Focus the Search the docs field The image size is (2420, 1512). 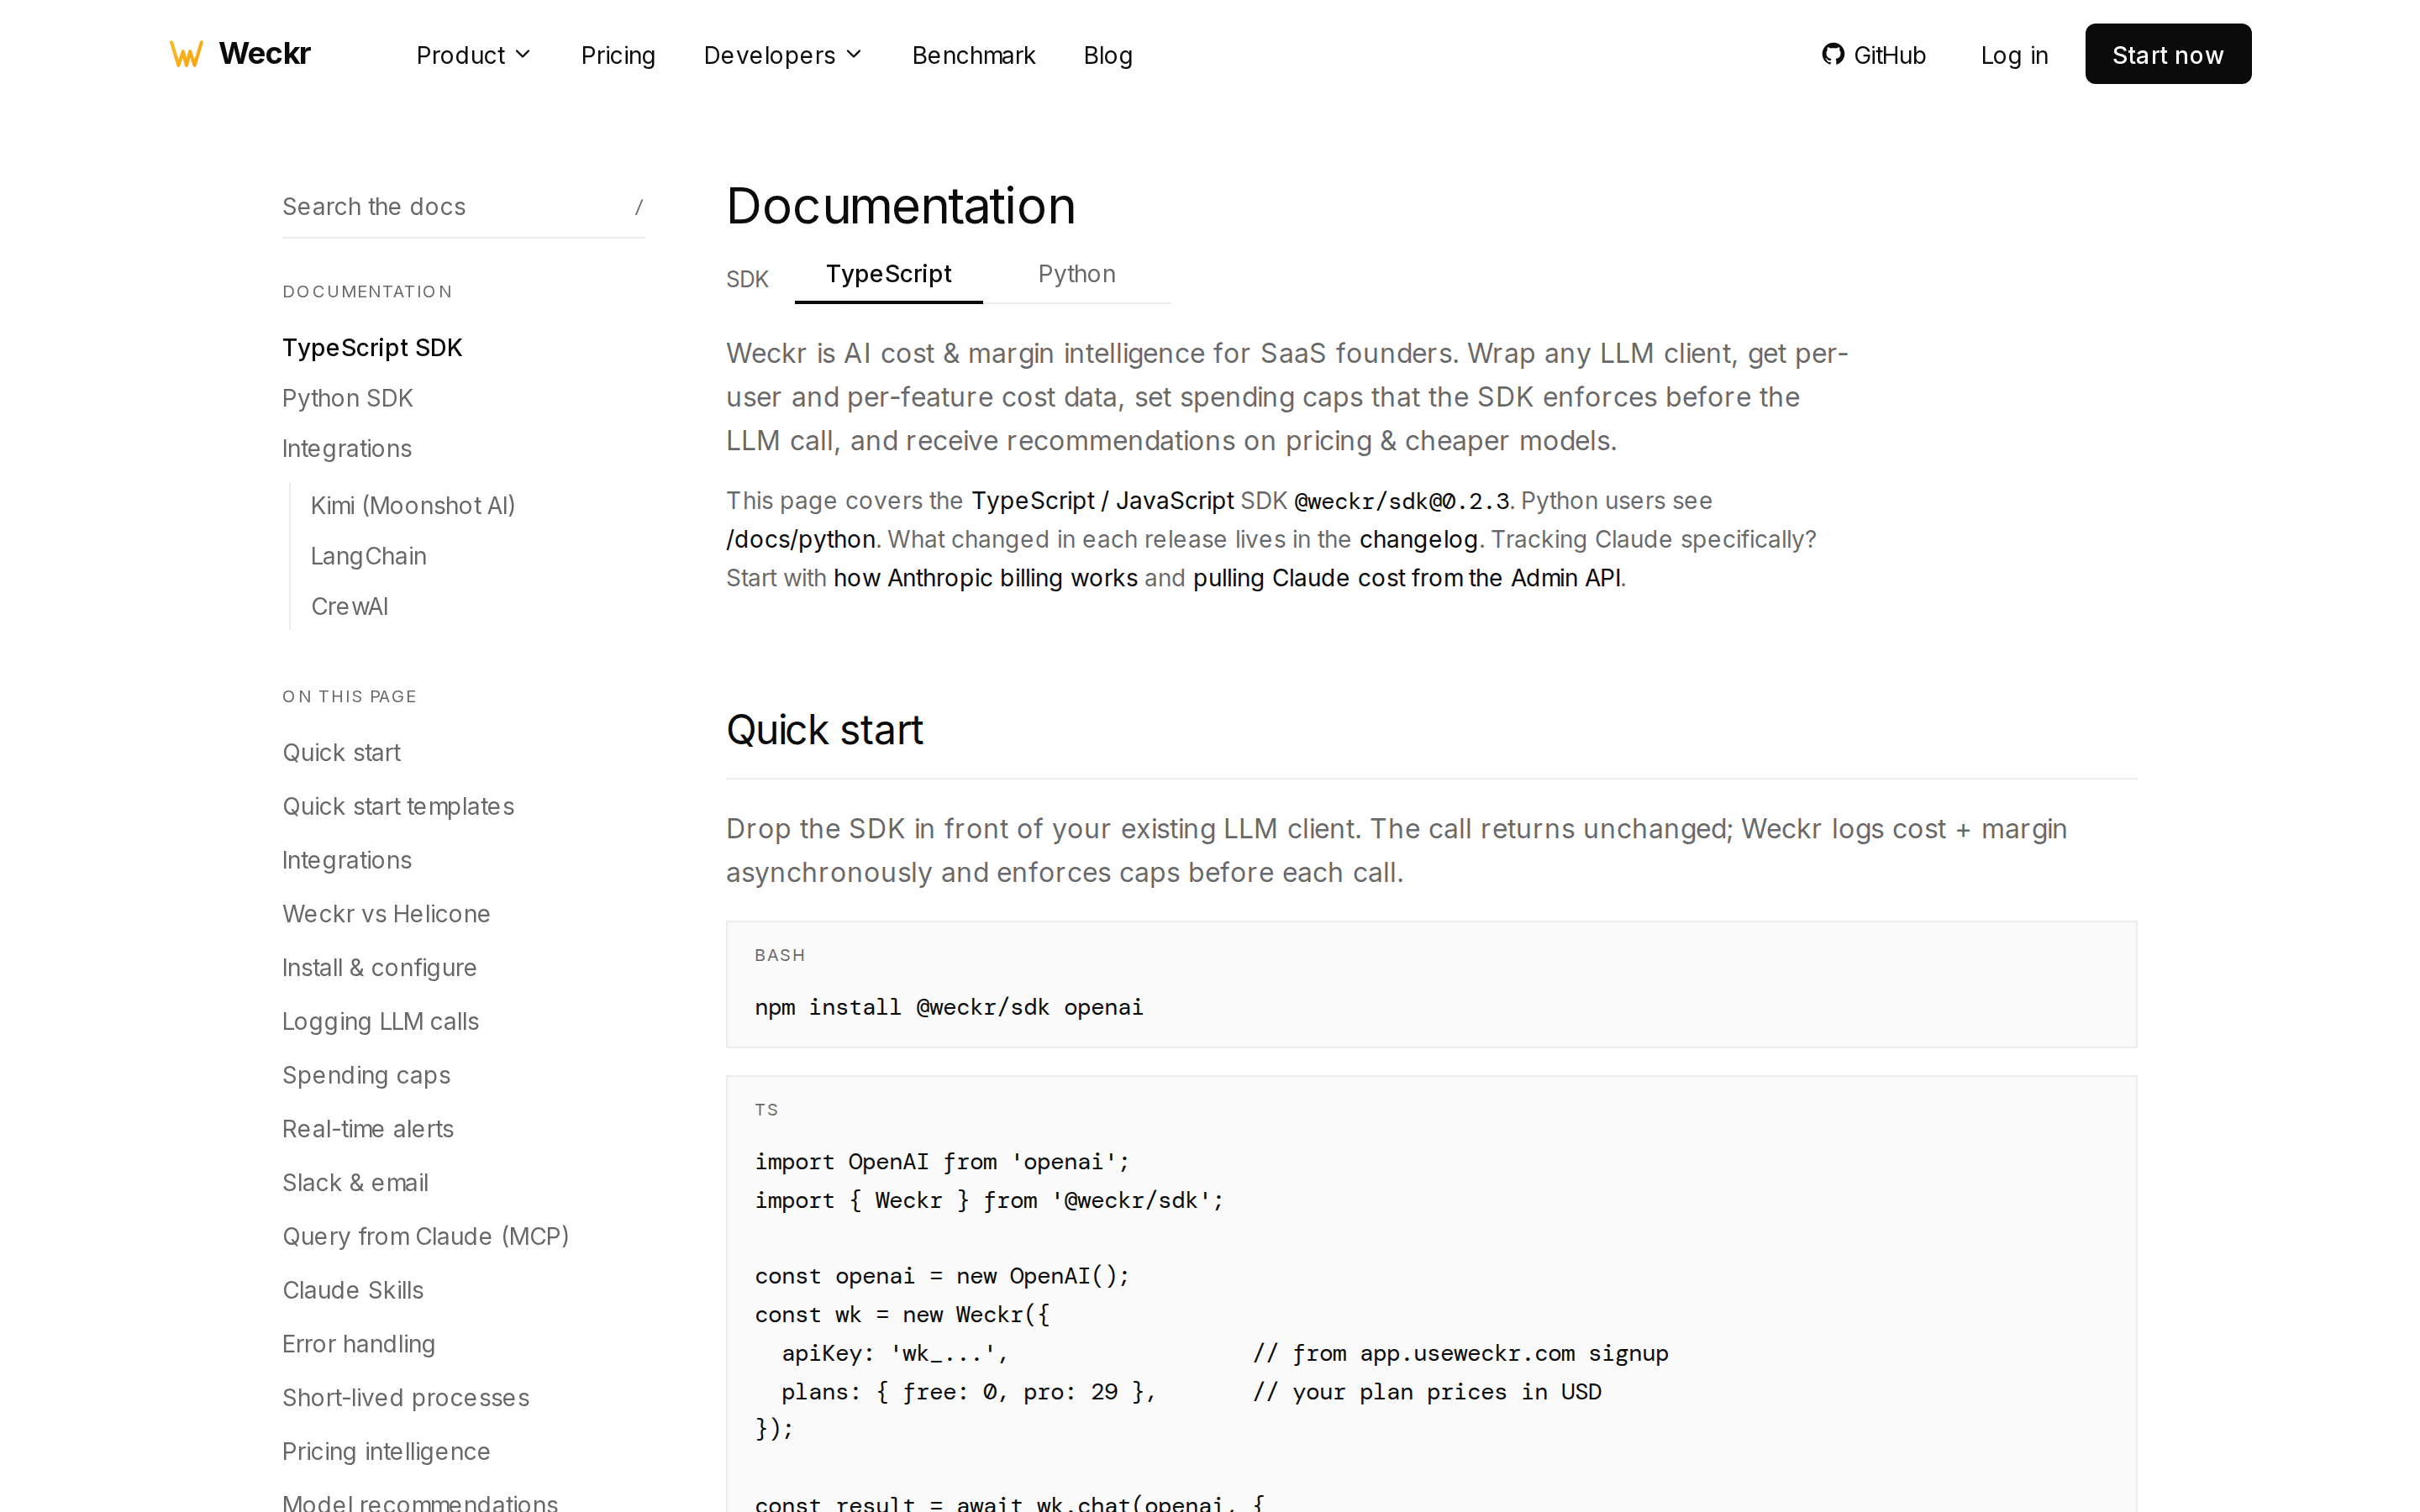coord(463,207)
